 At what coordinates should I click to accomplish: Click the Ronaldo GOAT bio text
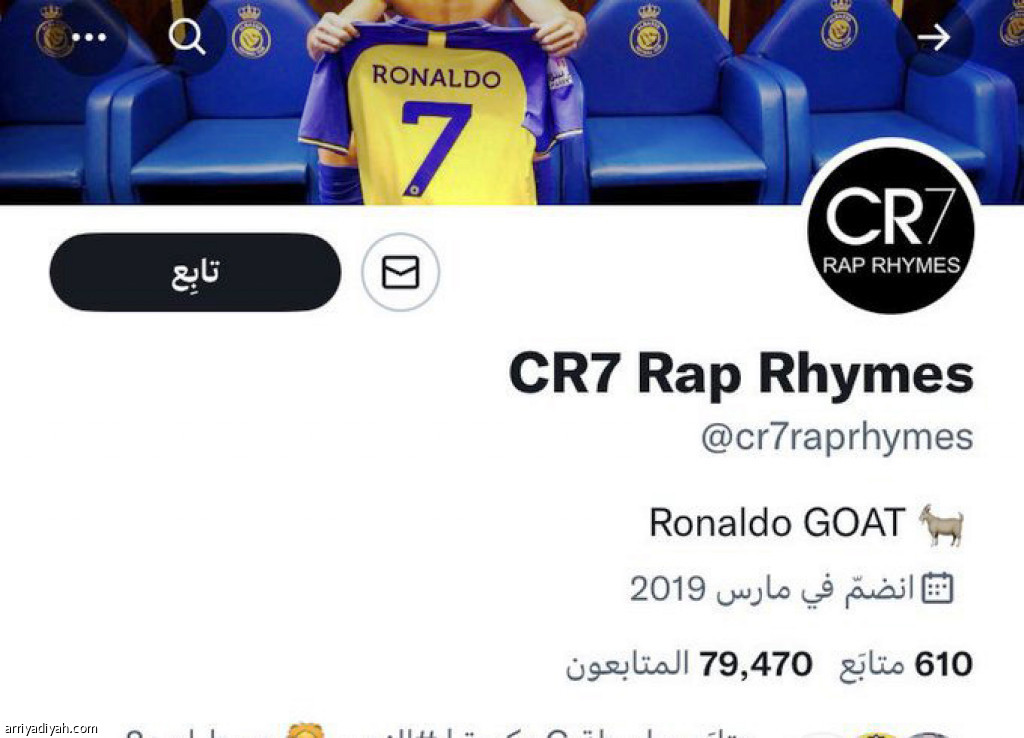point(777,522)
